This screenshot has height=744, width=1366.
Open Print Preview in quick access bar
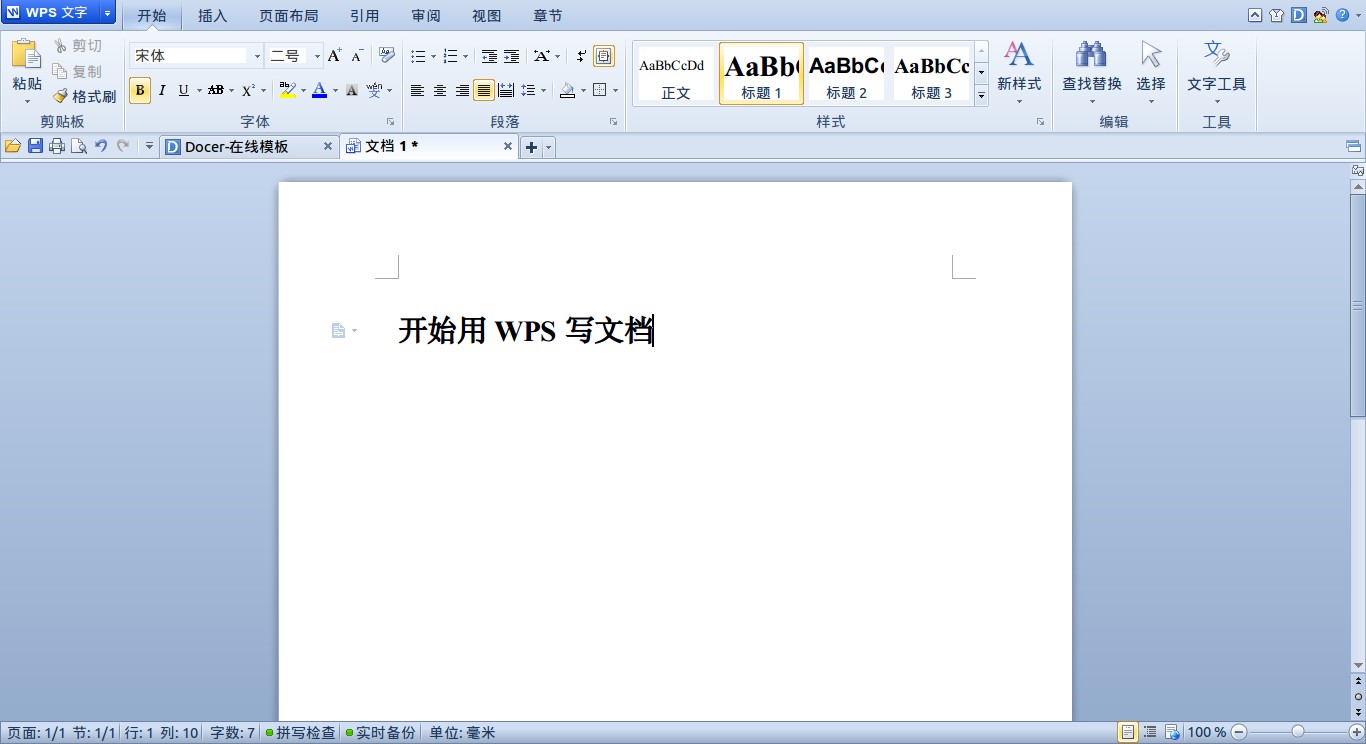point(78,146)
